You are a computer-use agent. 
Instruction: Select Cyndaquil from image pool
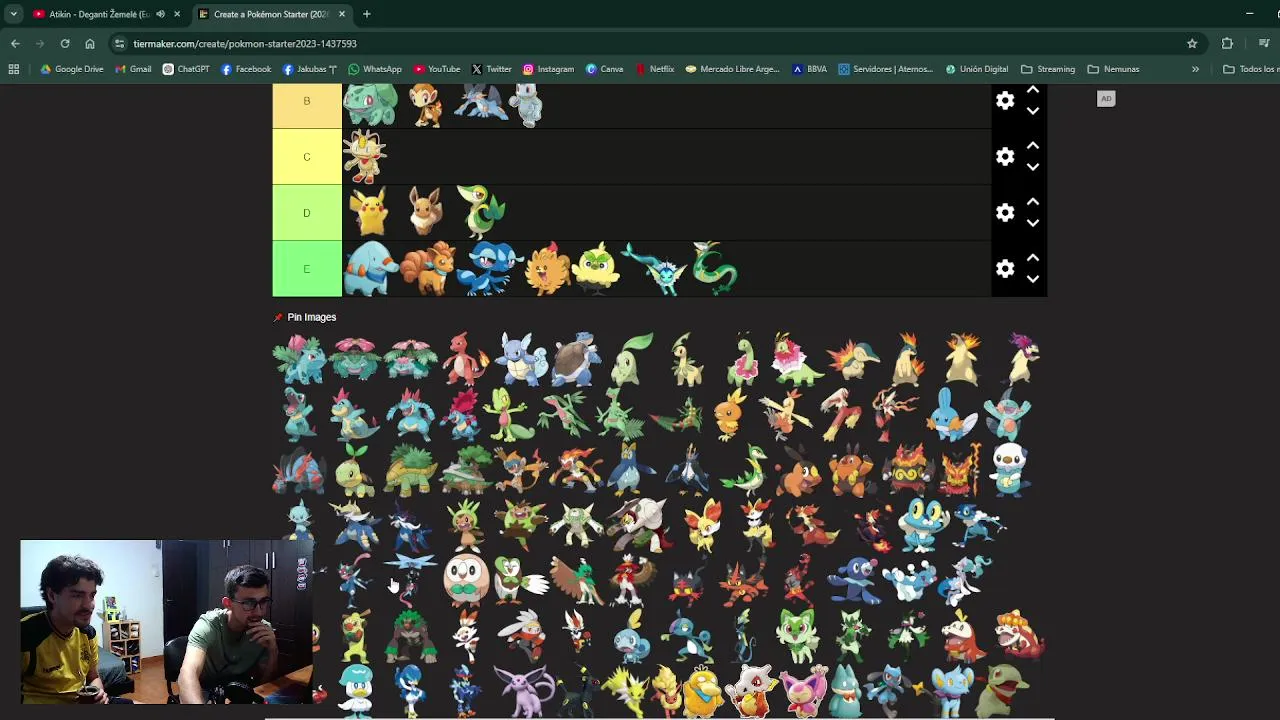pos(853,361)
